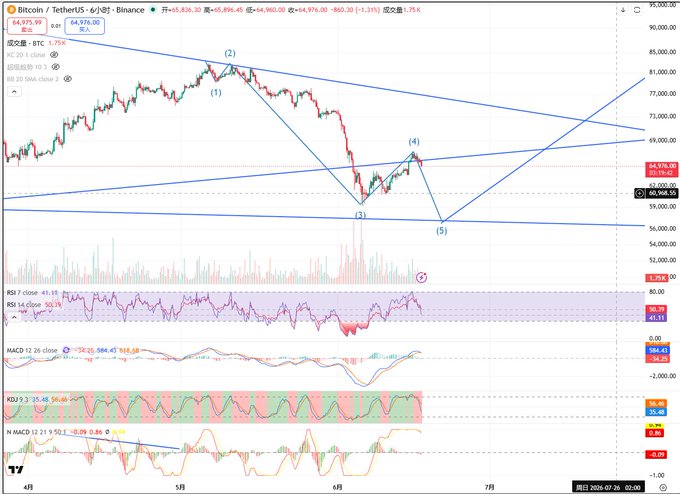Select the BB 20 SMA close 2 label
The height and width of the screenshot is (494, 680).
tap(33, 79)
